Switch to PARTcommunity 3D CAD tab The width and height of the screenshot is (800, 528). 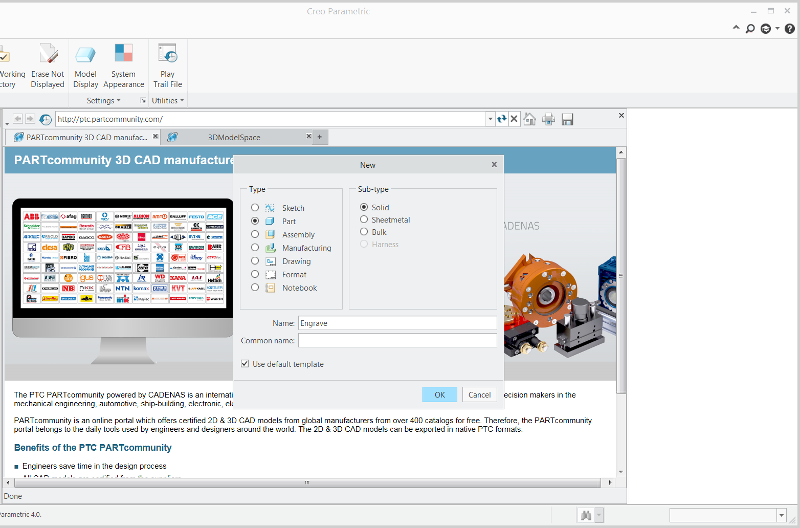point(81,137)
